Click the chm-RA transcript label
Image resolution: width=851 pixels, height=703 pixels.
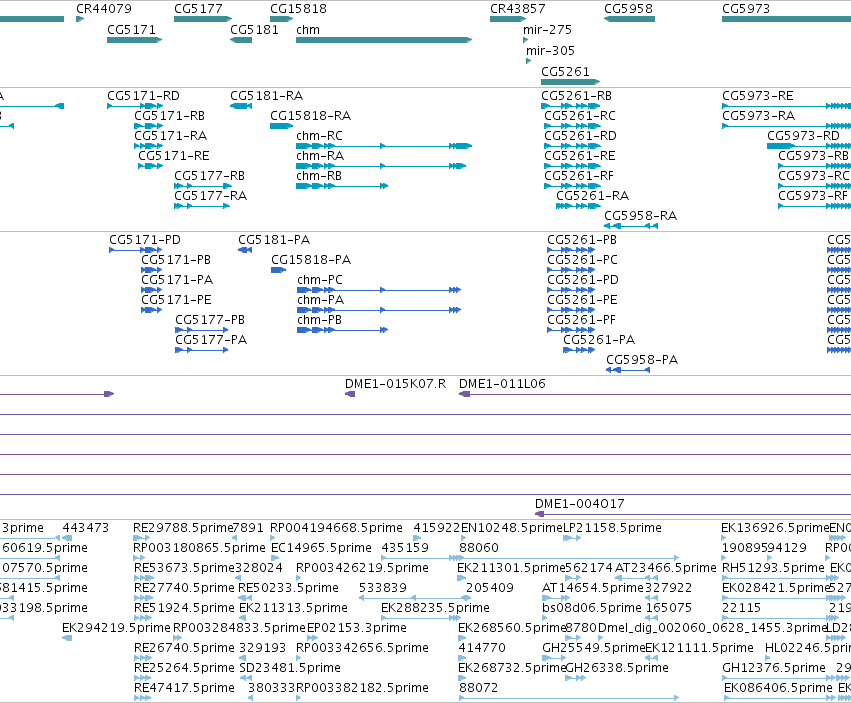(x=320, y=156)
